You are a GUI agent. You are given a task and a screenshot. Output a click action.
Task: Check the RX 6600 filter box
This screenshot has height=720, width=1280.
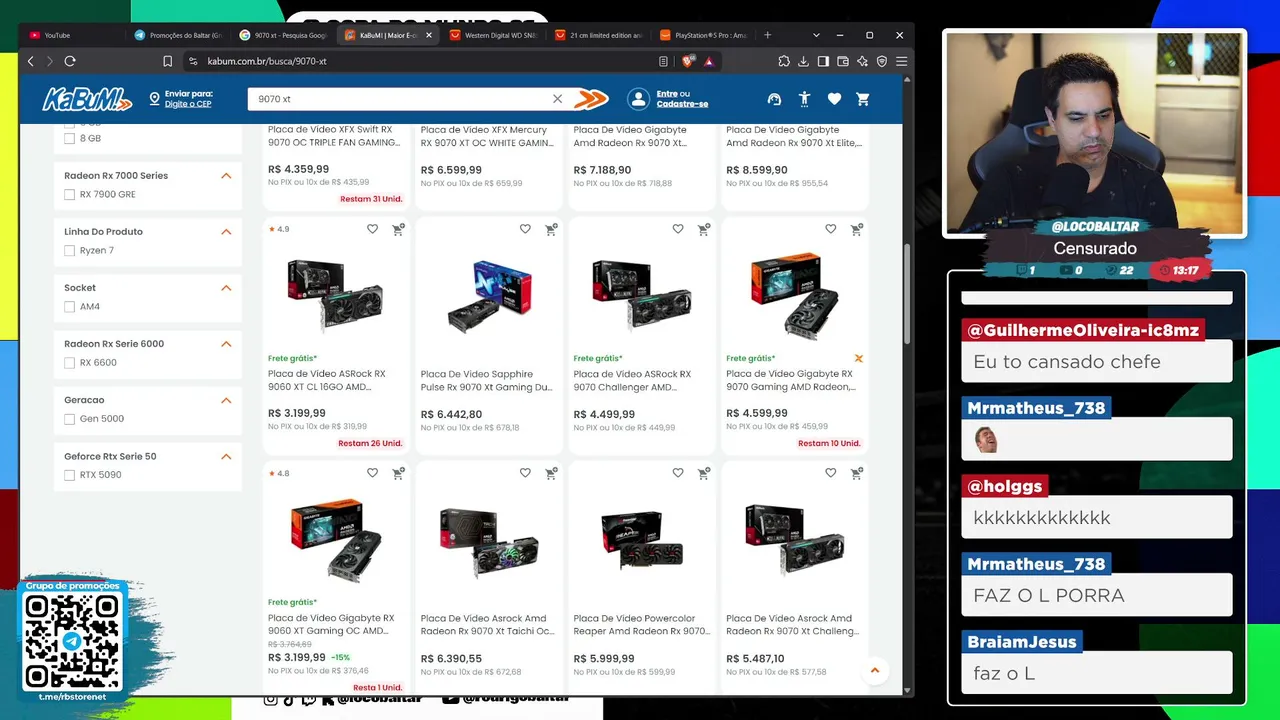[69, 363]
